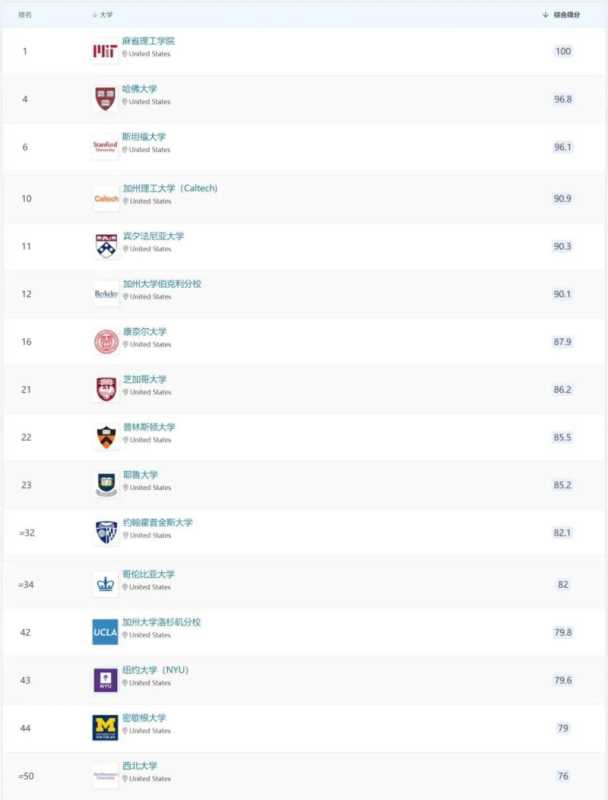Open 麻省理工学院 university link

pos(148,41)
